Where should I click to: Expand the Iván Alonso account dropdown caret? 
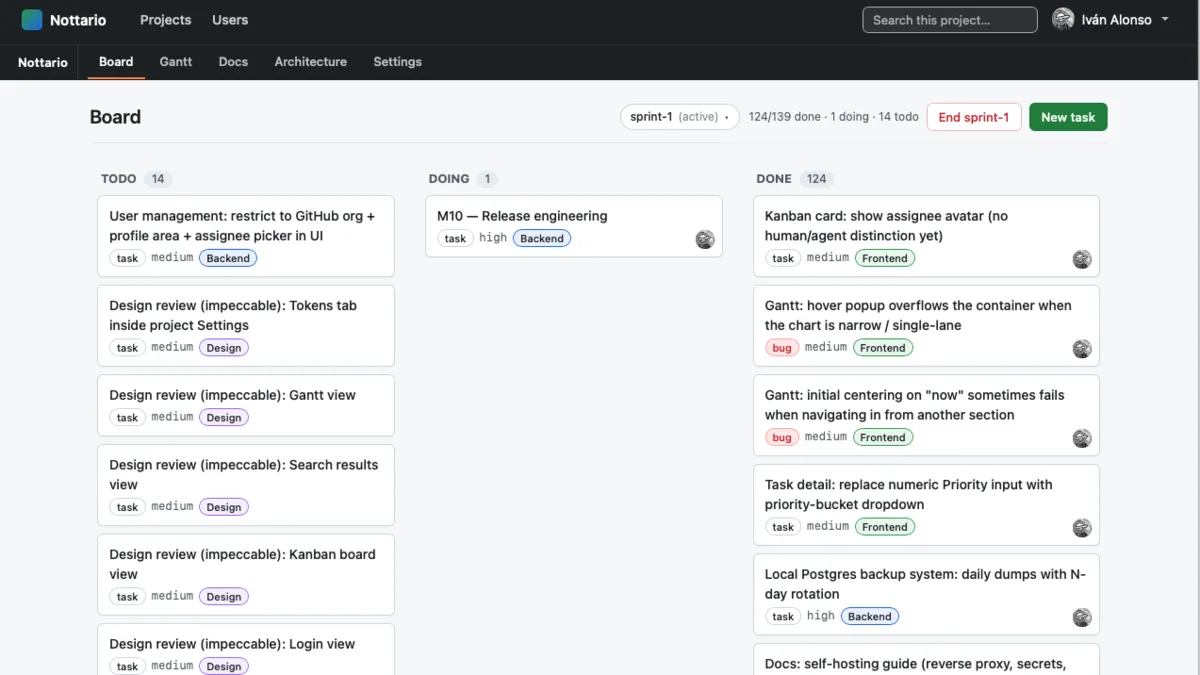point(1165,20)
